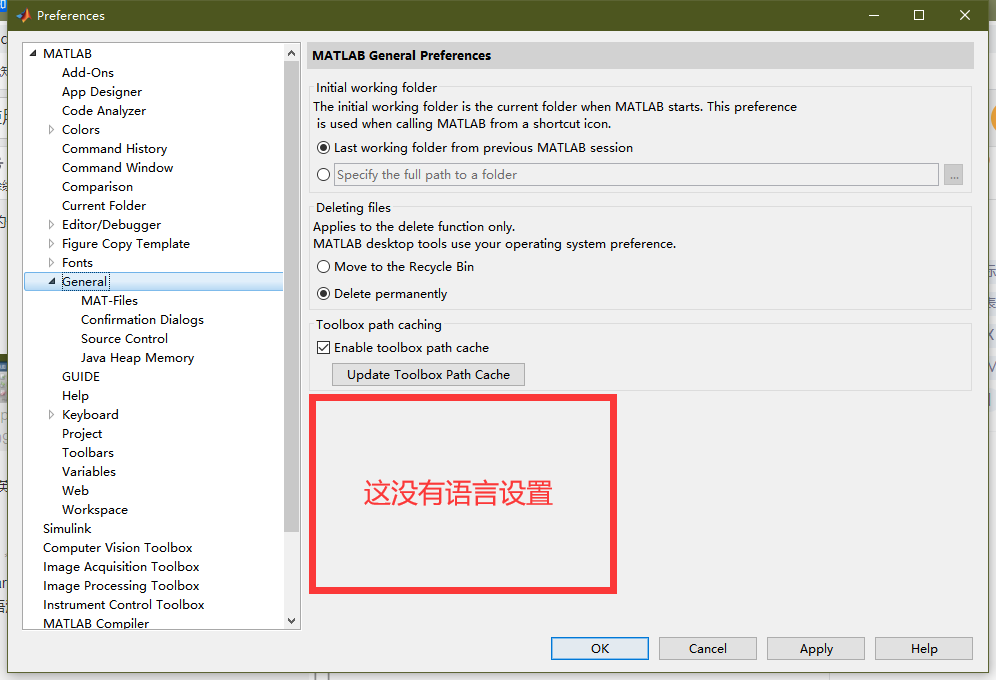
Task: Open the browse folder ellipsis button
Action: [x=953, y=175]
